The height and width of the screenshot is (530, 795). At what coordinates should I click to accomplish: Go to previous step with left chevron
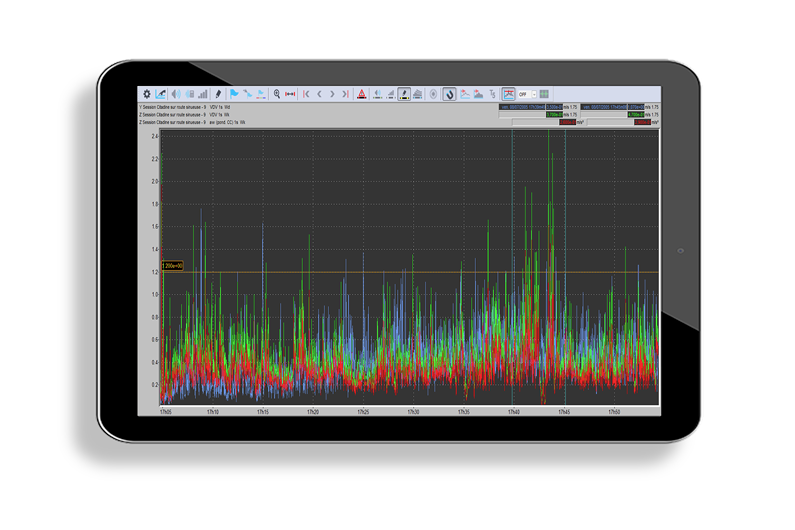point(320,94)
